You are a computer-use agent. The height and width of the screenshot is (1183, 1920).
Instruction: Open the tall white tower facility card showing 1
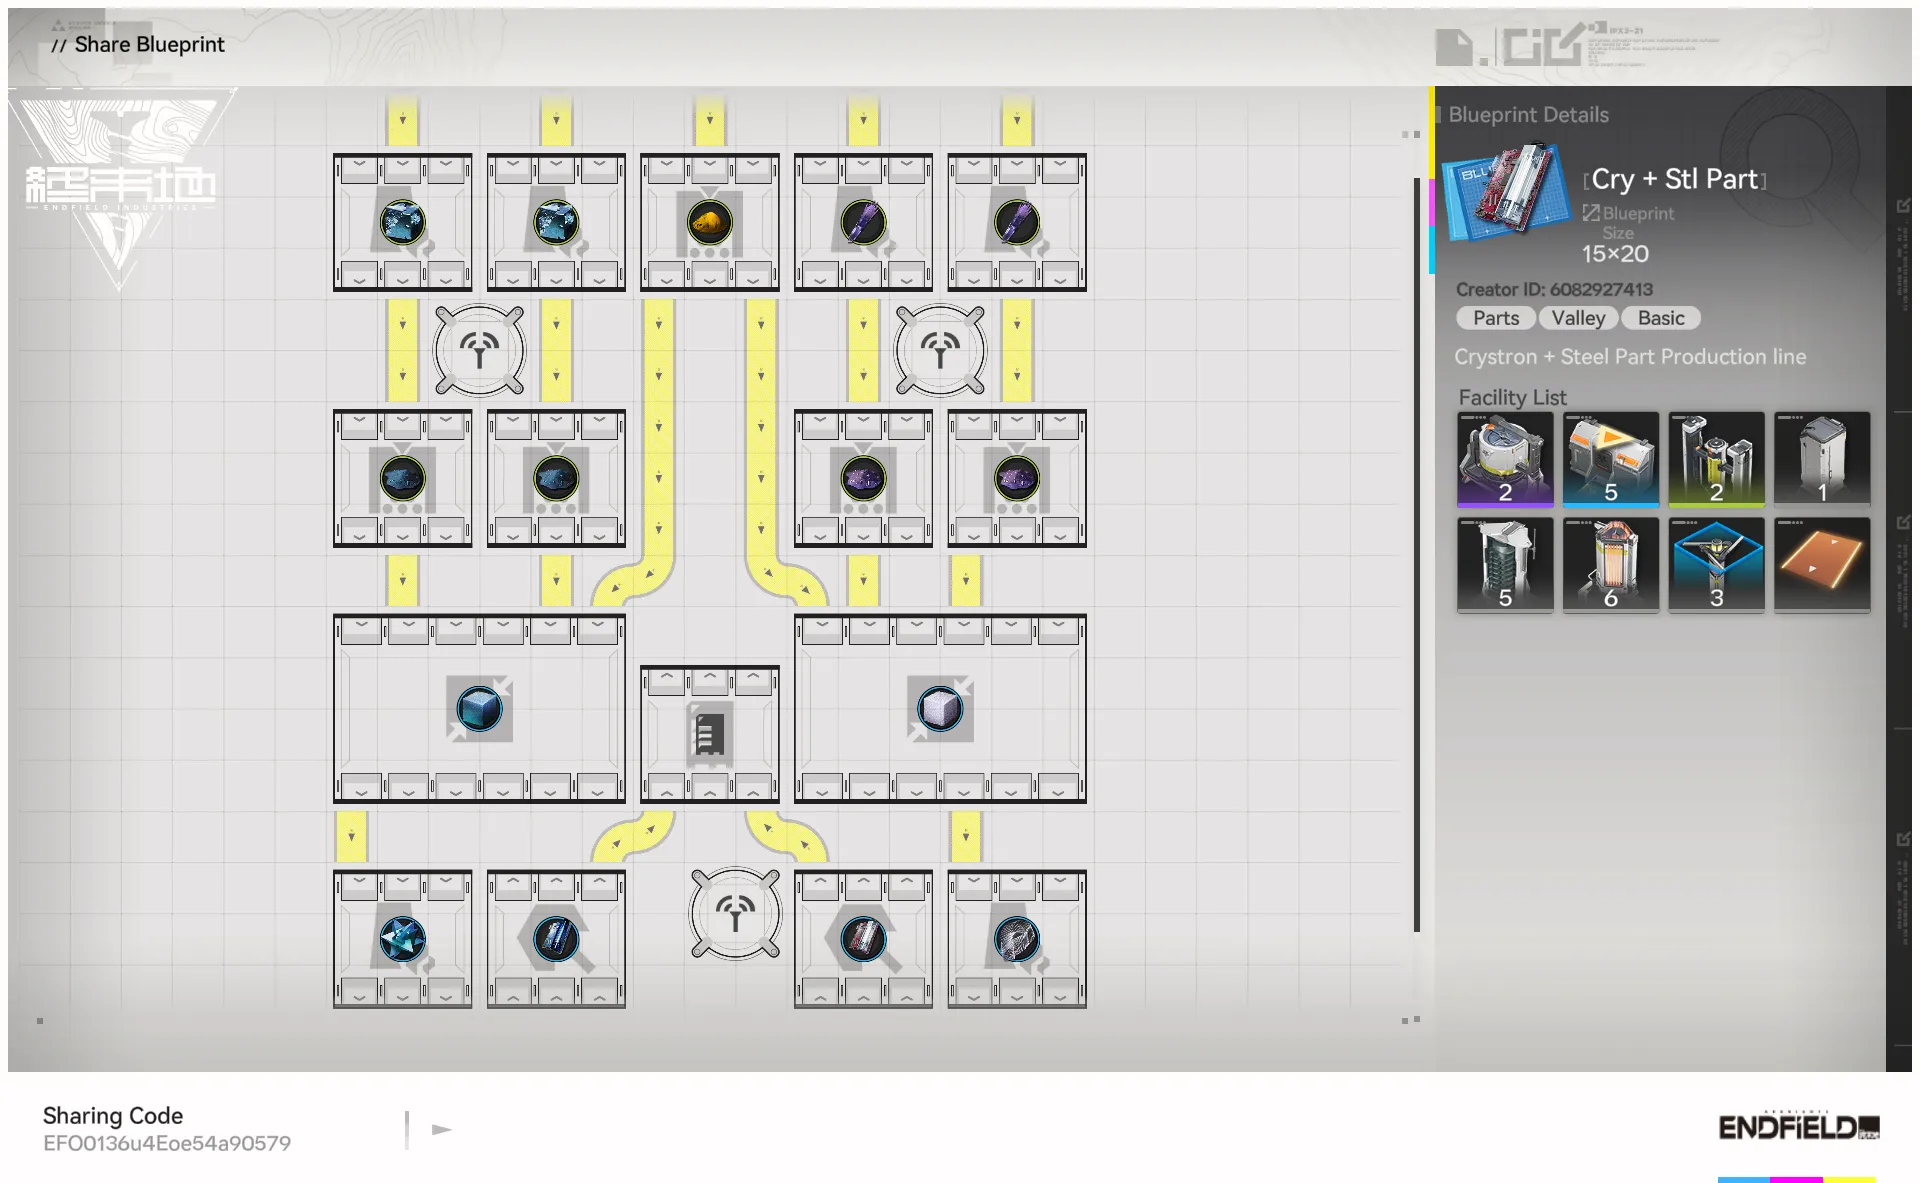1822,459
